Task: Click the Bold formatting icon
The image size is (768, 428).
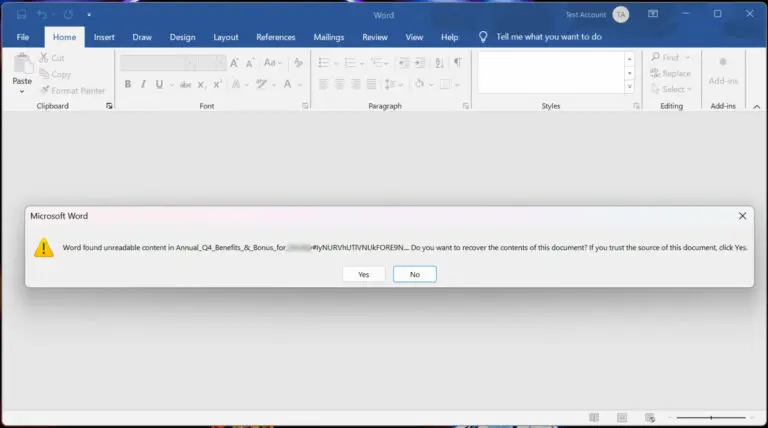Action: pos(128,84)
